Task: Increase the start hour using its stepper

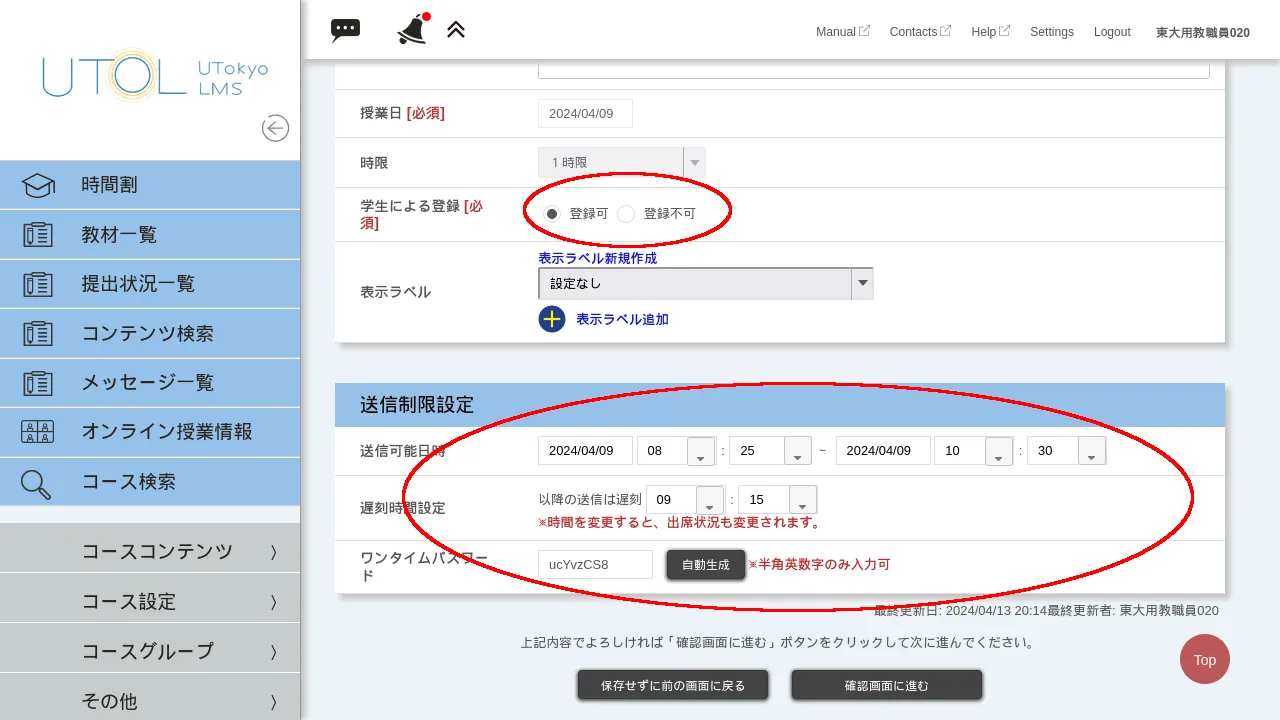Action: click(700, 444)
